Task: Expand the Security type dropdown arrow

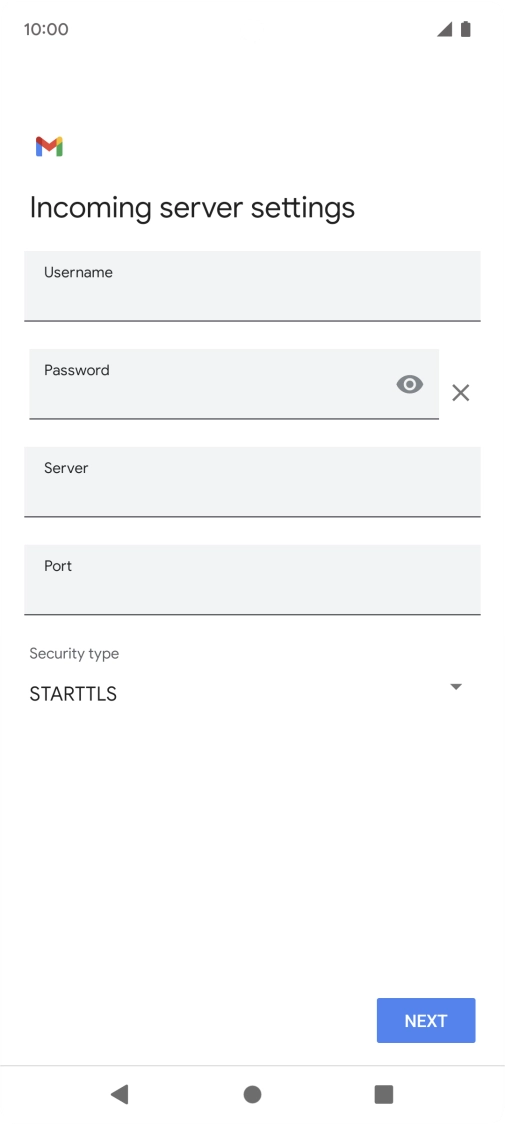Action: pos(456,687)
